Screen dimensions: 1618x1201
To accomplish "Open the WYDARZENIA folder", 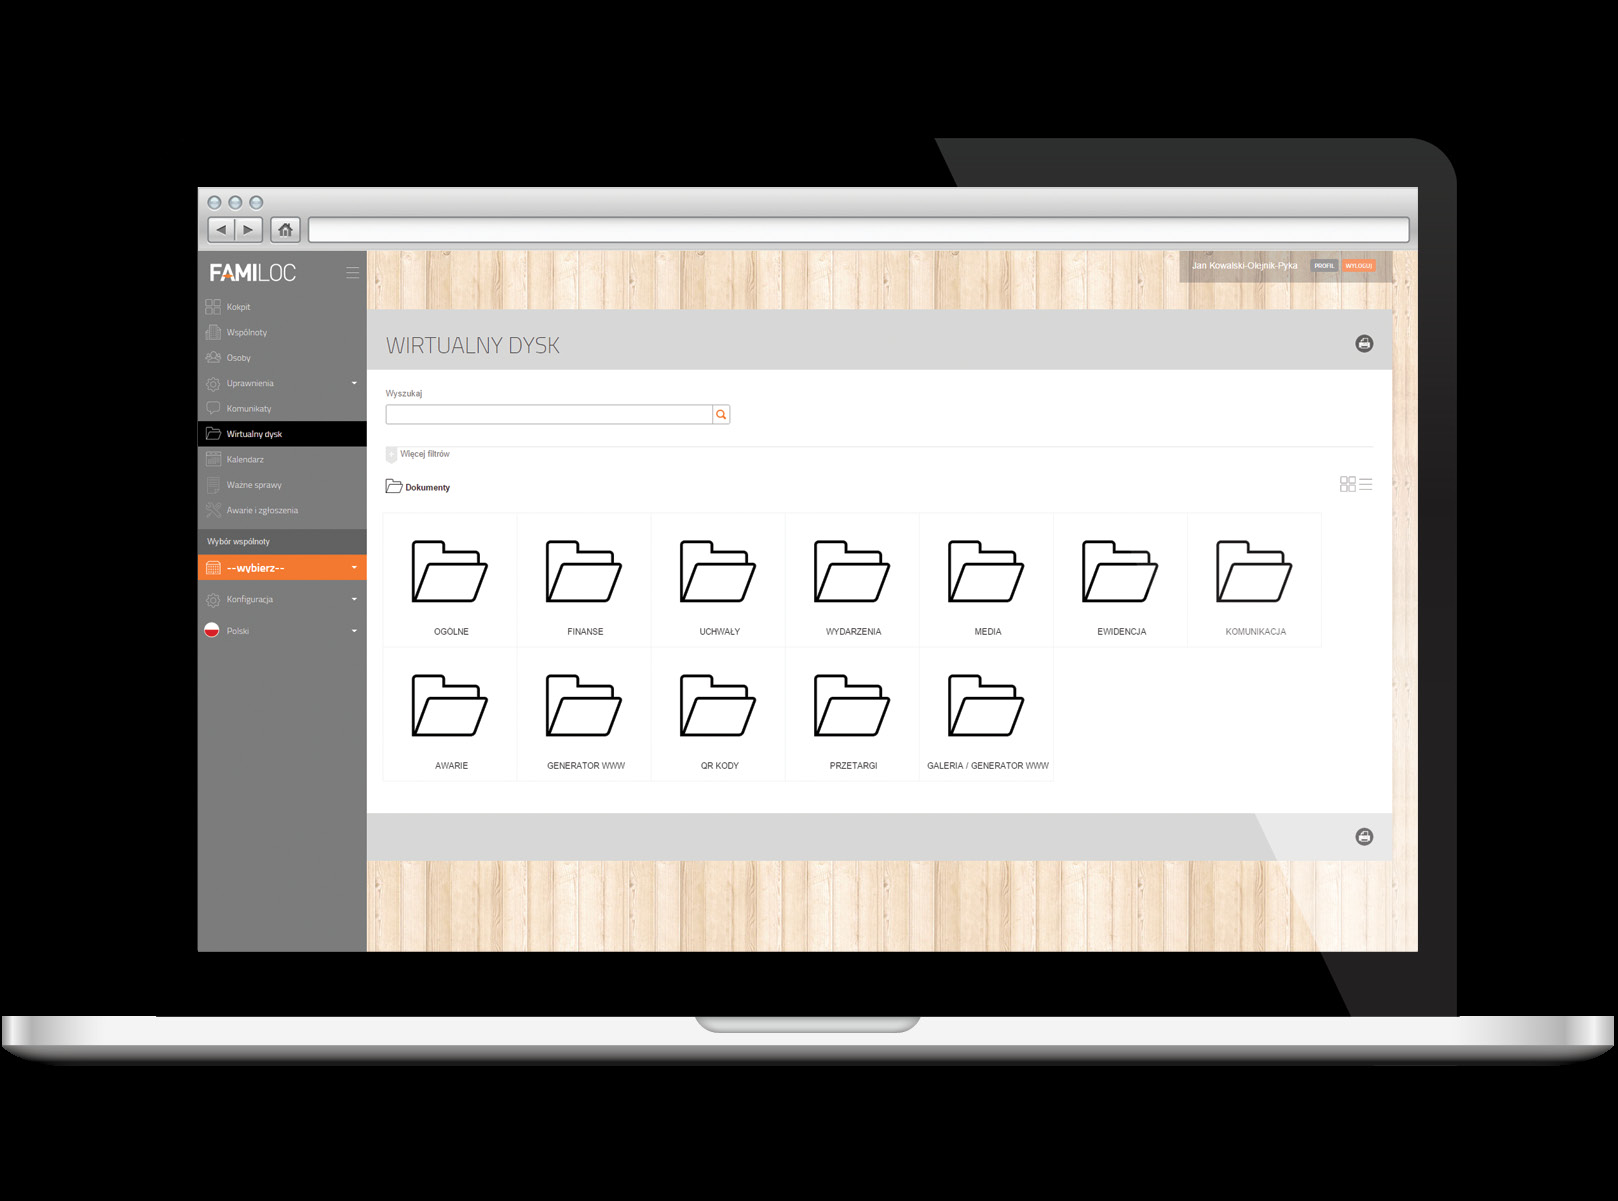I will pyautogui.click(x=852, y=580).
